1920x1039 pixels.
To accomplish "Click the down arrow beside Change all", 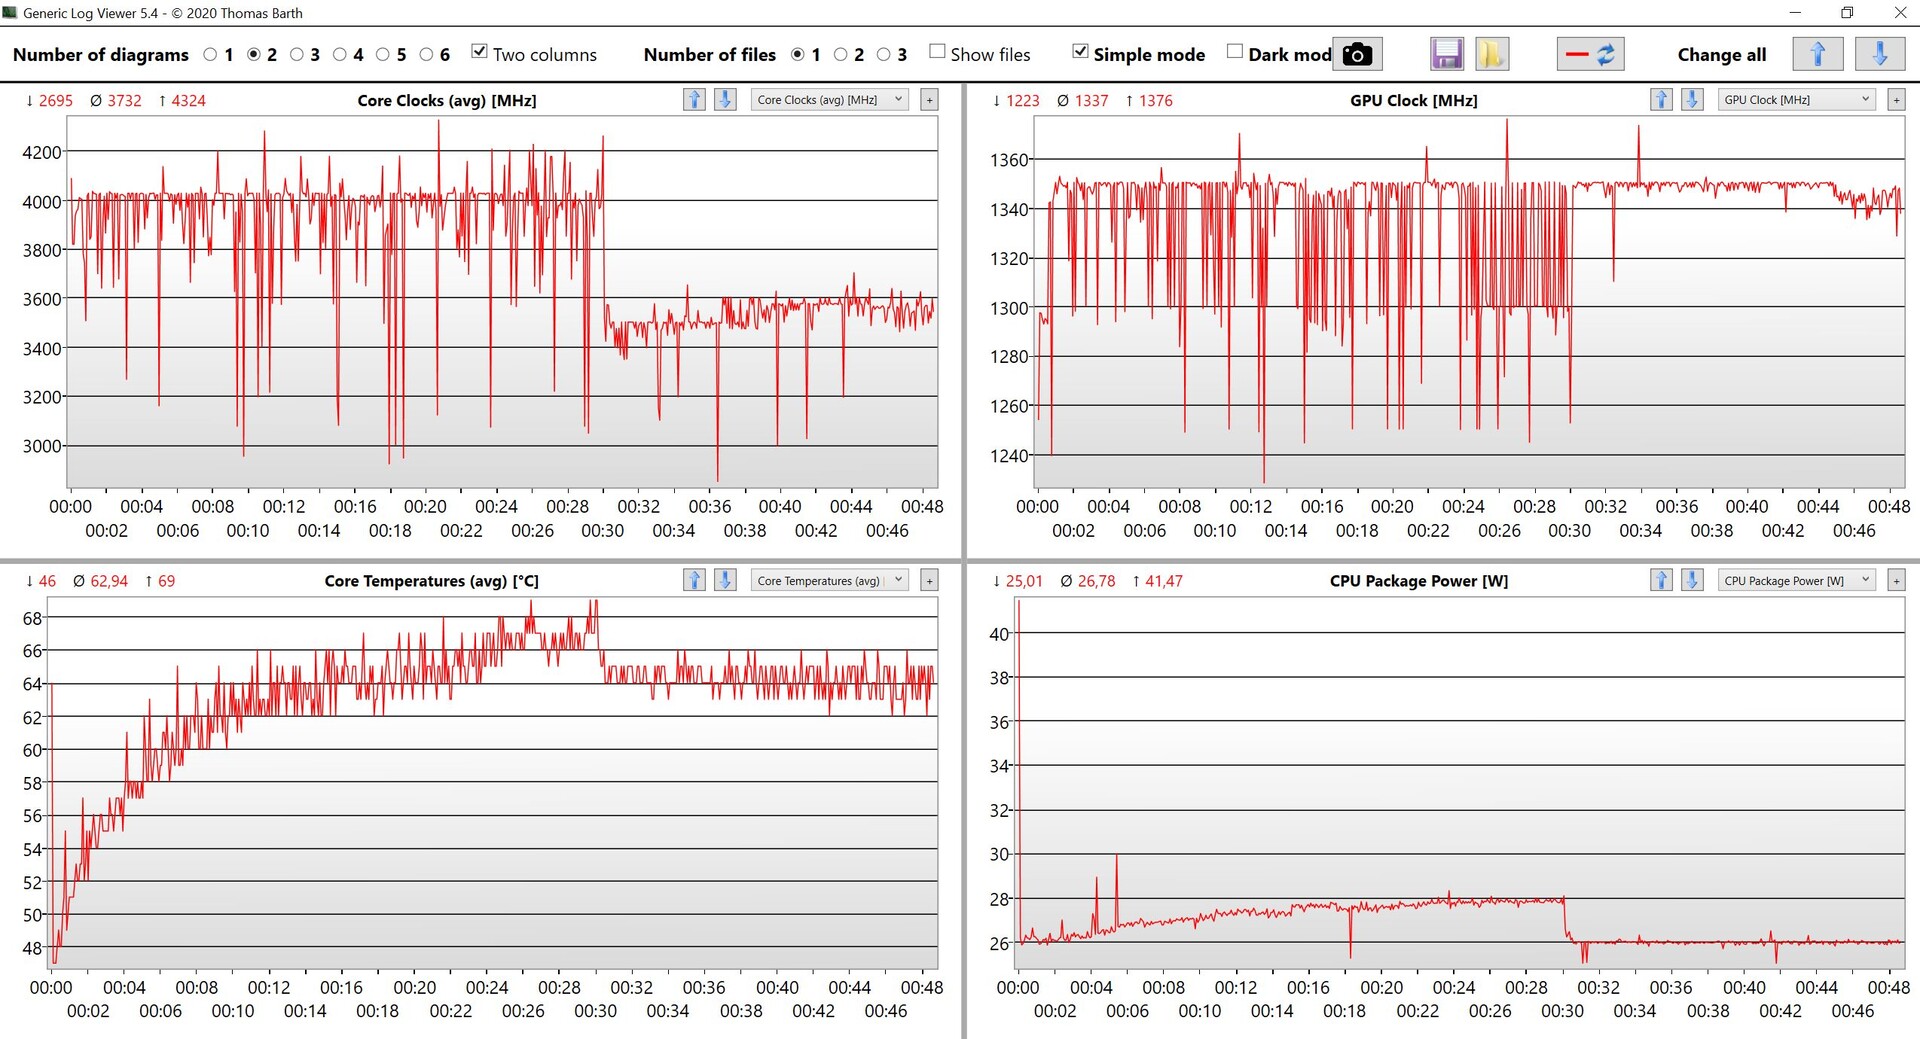I will pyautogui.click(x=1880, y=54).
